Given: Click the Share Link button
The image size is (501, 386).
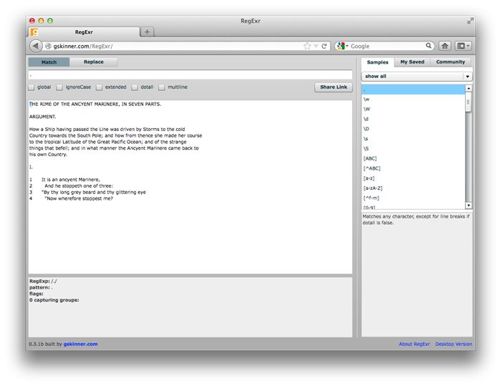Looking at the screenshot, I should [333, 87].
